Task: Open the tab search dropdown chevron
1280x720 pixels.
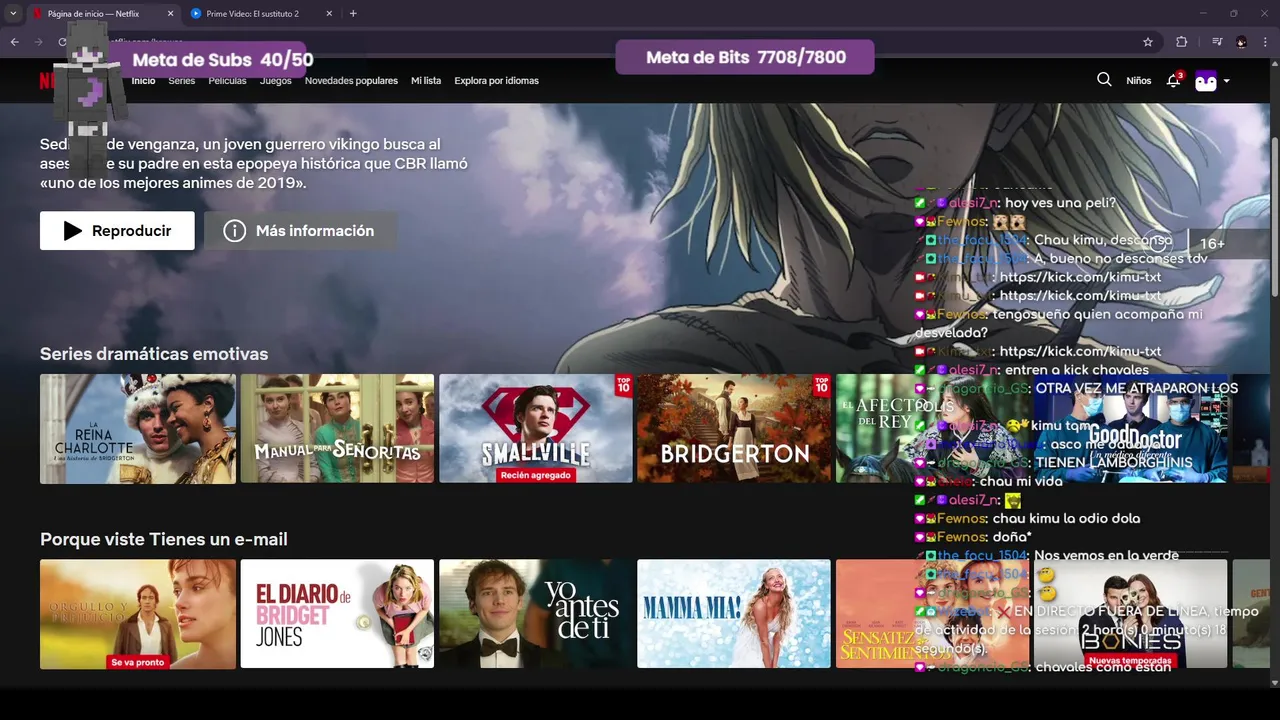Action: tap(13, 14)
